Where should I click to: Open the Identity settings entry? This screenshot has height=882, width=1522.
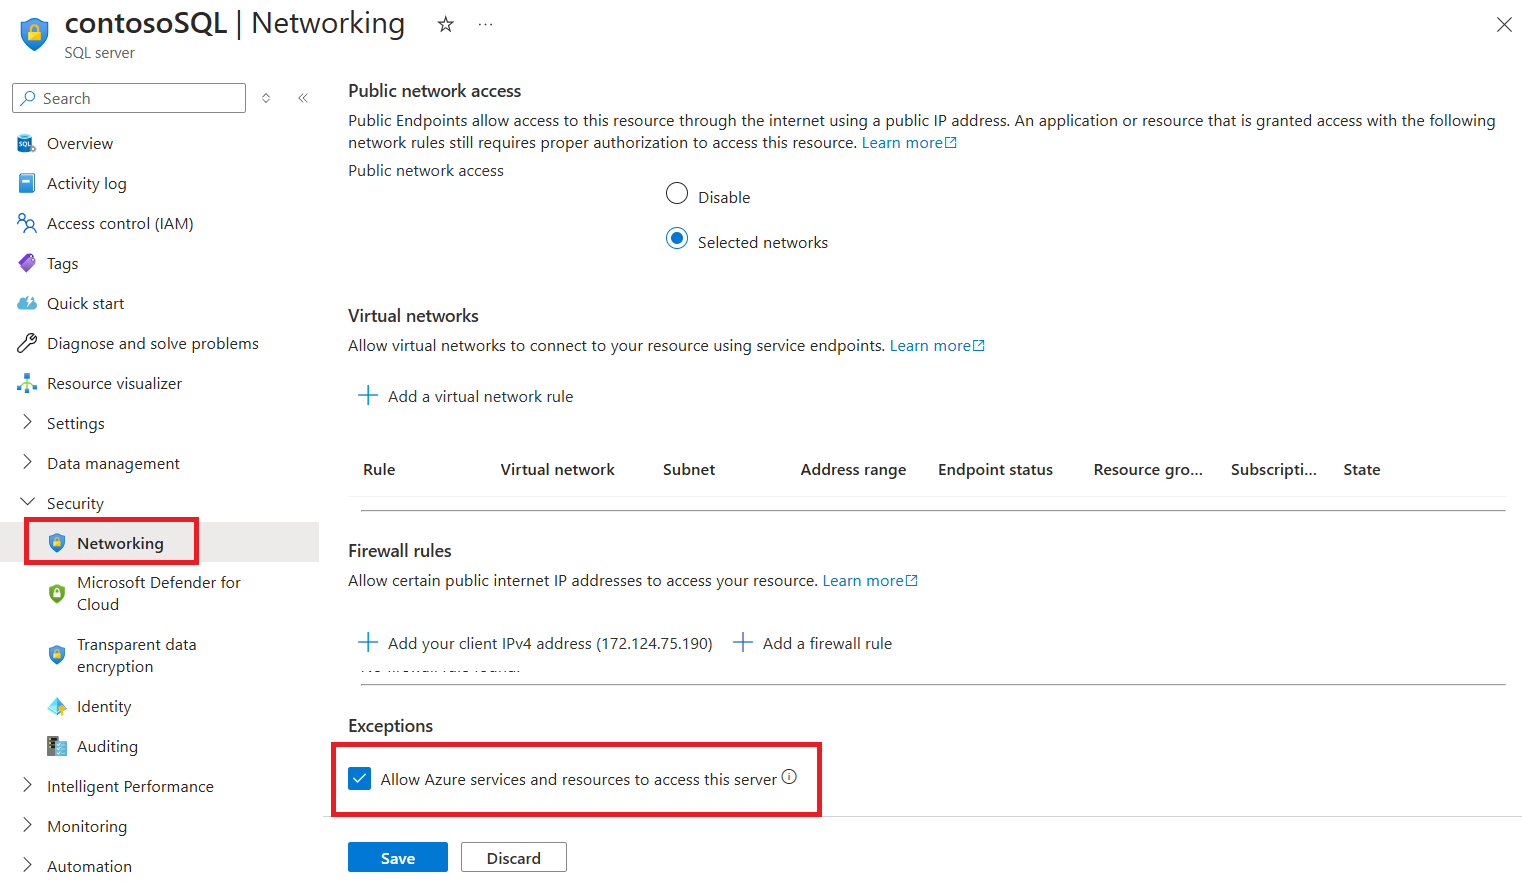coord(104,706)
